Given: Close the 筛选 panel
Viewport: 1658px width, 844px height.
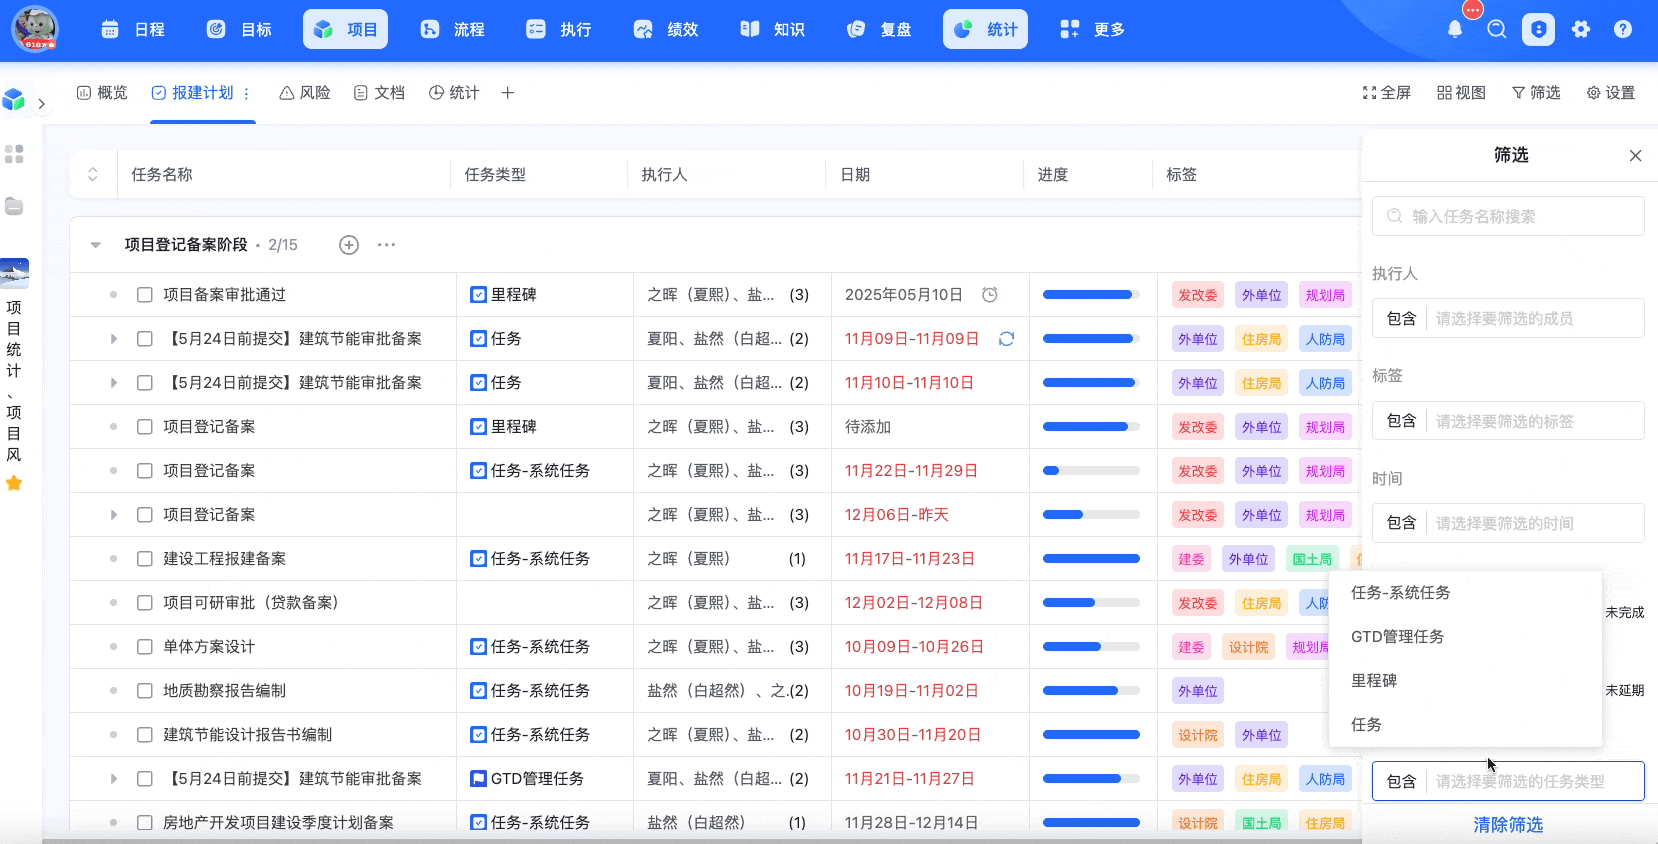Looking at the screenshot, I should (1636, 156).
